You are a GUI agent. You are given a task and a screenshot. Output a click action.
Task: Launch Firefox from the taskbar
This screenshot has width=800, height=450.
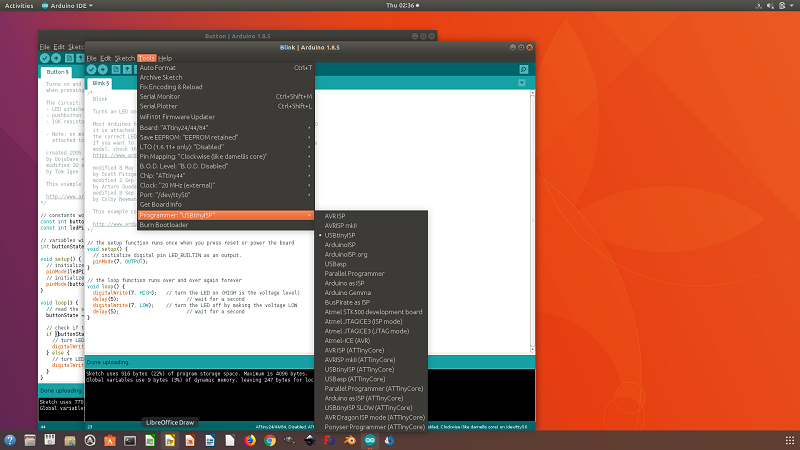250,440
